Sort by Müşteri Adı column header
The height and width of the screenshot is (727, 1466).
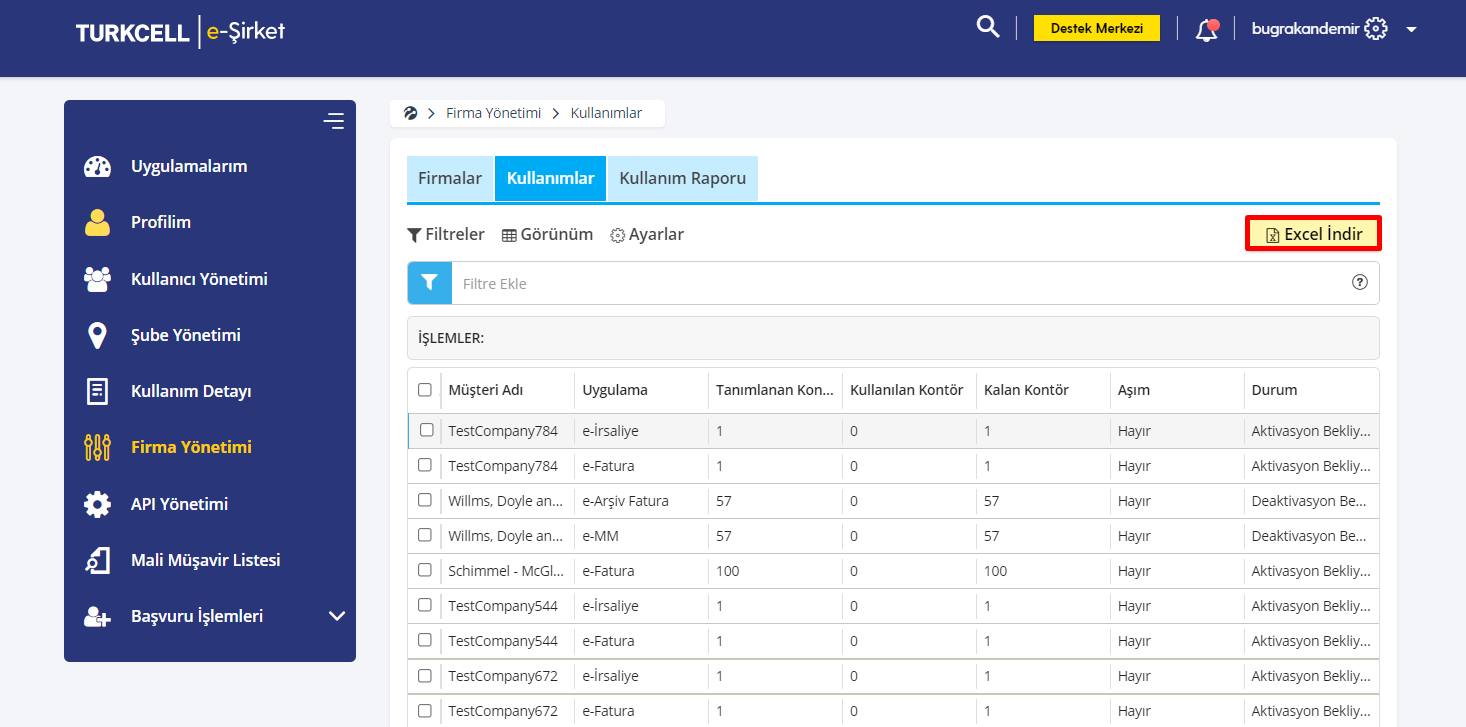coord(485,390)
